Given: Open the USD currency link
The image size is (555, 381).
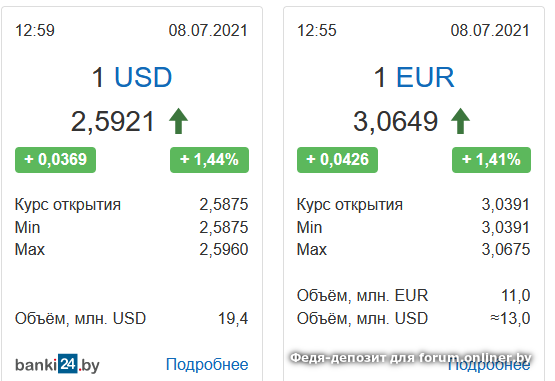Looking at the screenshot, I should click(x=143, y=77).
